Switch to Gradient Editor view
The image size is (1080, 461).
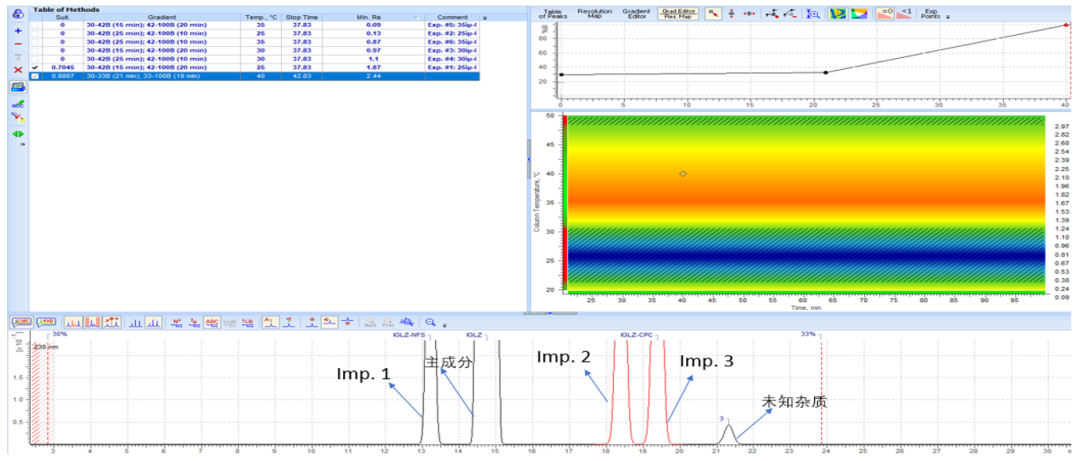(x=634, y=13)
